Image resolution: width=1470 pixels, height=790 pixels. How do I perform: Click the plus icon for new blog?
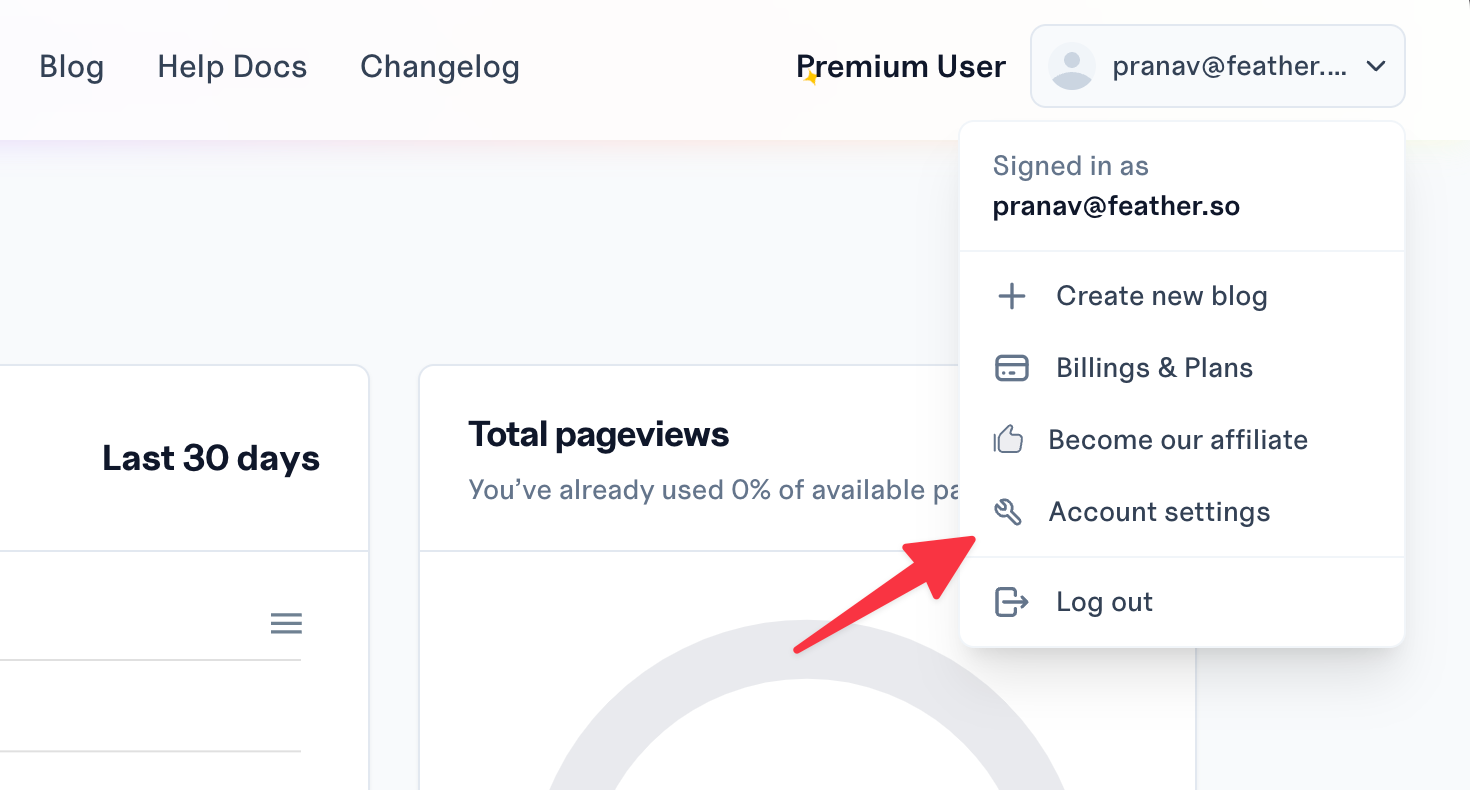(1012, 296)
